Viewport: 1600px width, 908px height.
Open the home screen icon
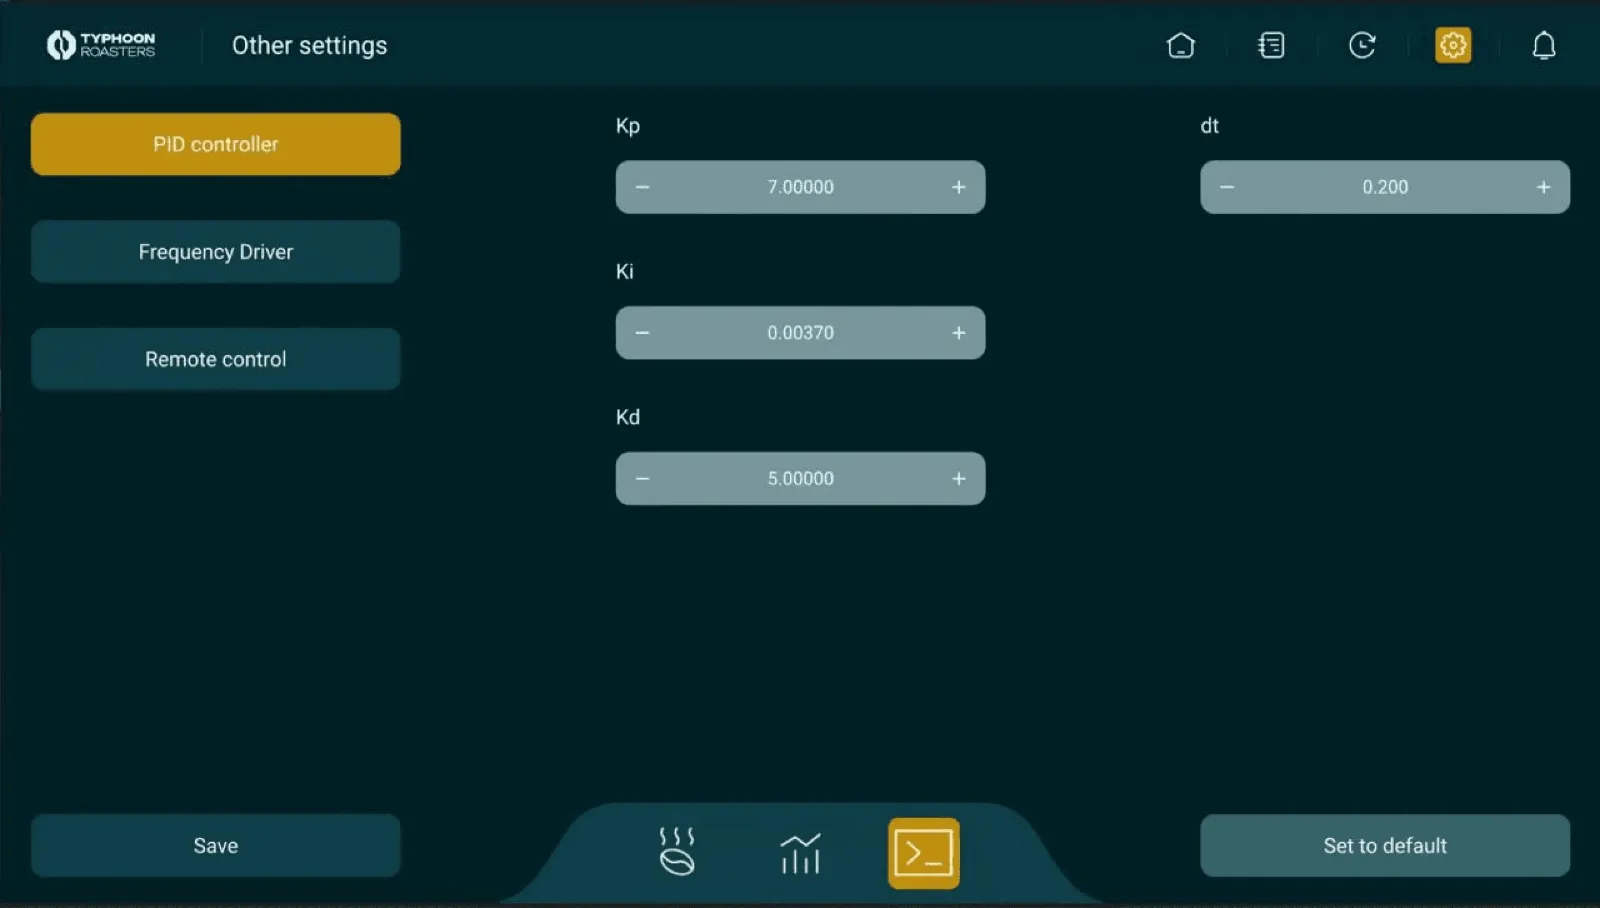(x=1180, y=46)
